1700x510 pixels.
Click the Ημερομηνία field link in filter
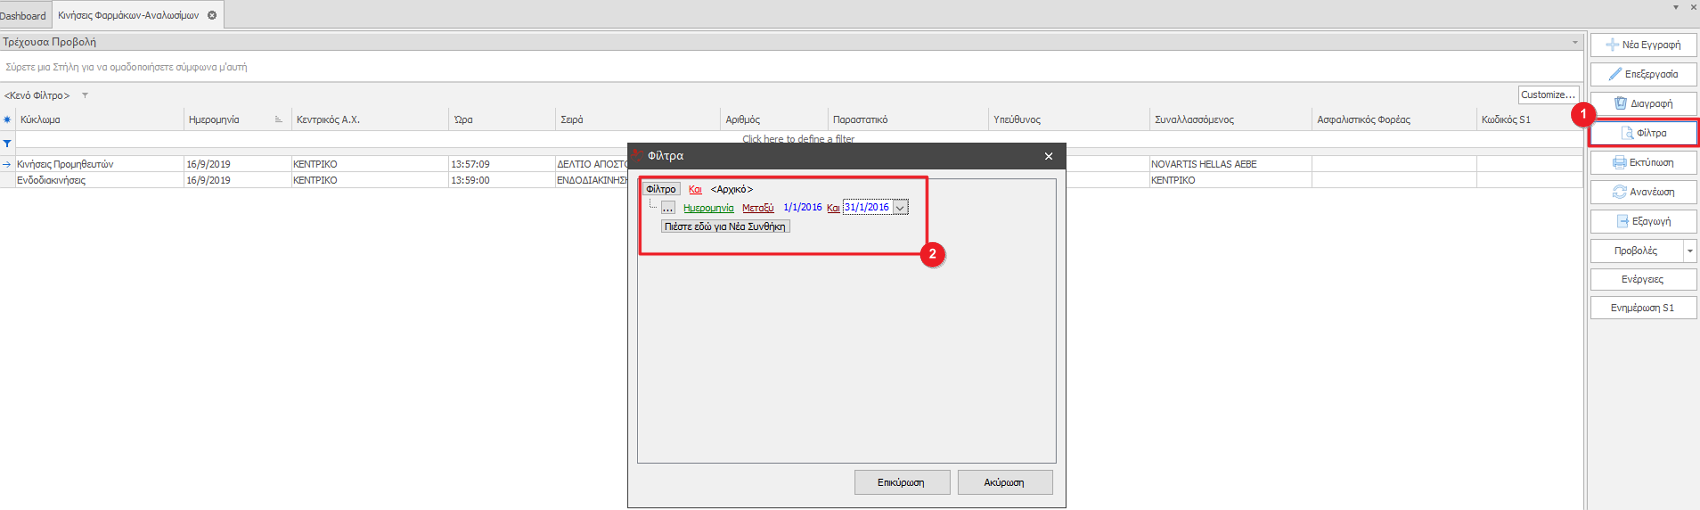(708, 208)
